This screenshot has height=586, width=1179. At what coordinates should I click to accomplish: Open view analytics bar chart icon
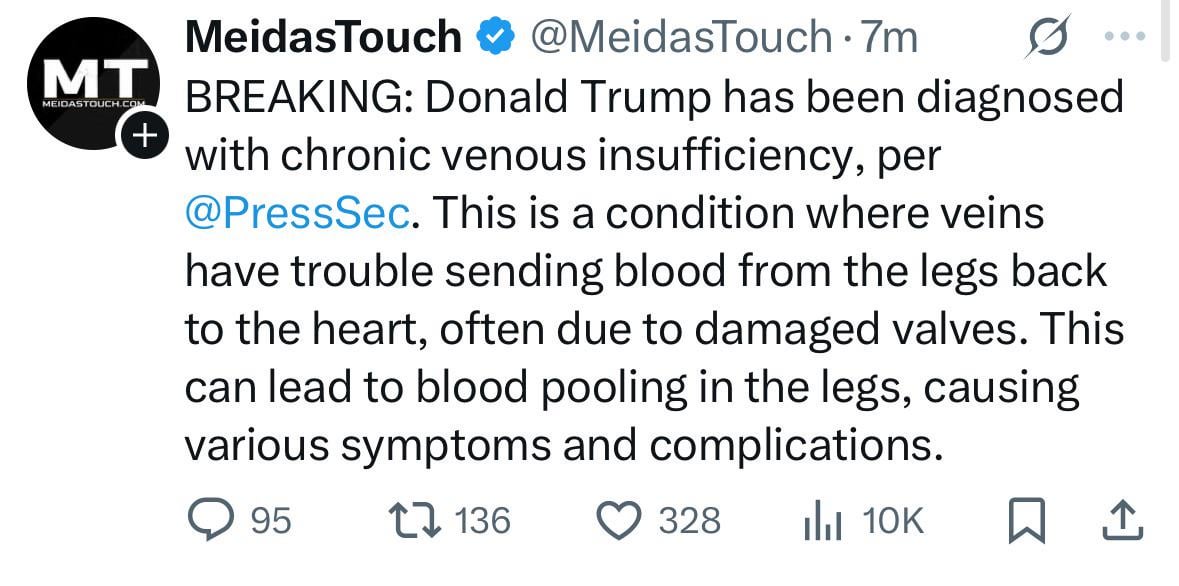(x=823, y=521)
